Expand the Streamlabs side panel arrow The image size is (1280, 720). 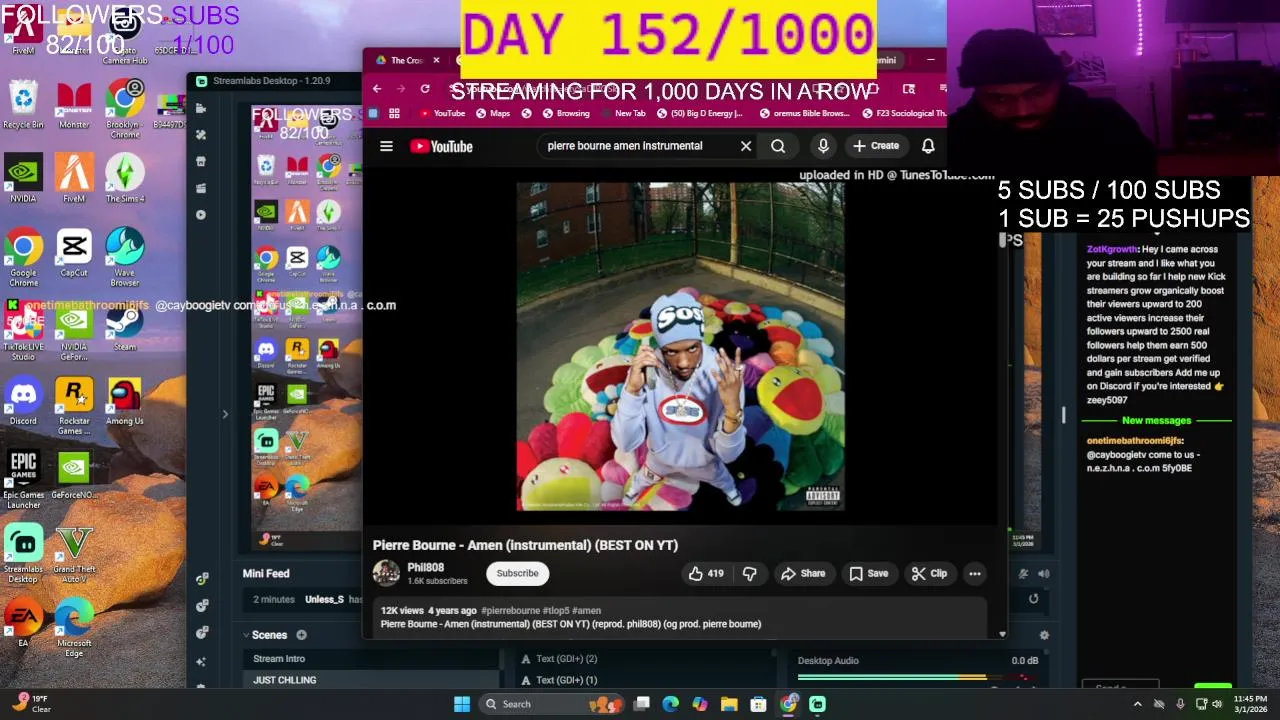[x=225, y=414]
